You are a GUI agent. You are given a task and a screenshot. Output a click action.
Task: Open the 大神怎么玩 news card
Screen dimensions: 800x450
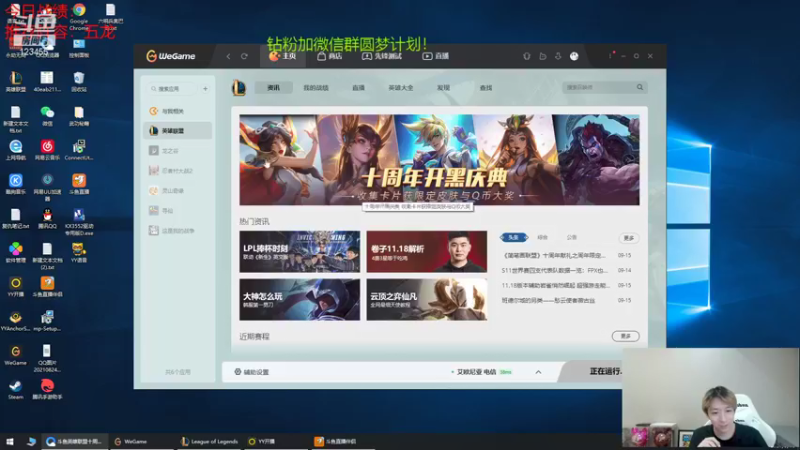(299, 299)
